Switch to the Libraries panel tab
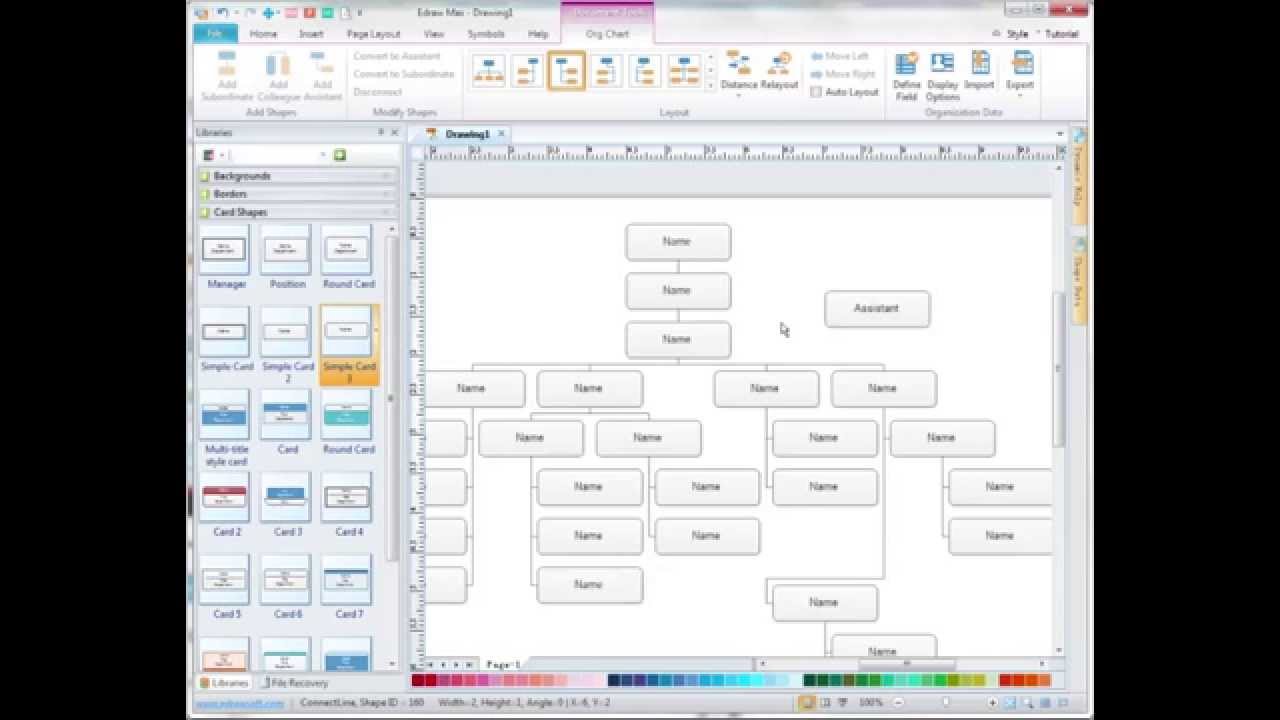 (224, 683)
